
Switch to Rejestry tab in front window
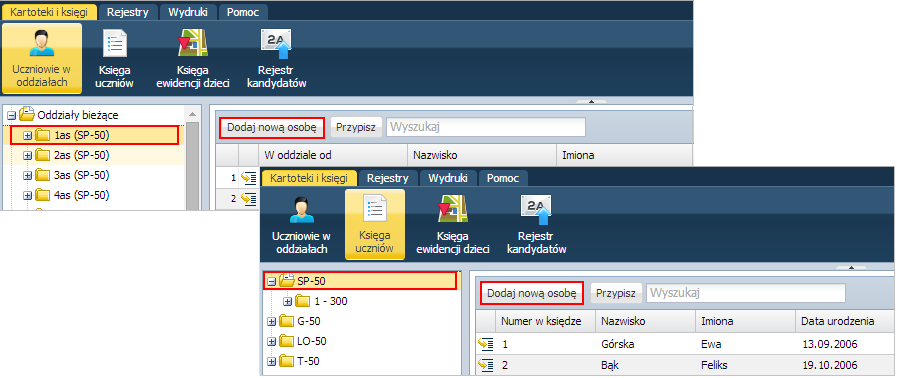click(x=388, y=178)
